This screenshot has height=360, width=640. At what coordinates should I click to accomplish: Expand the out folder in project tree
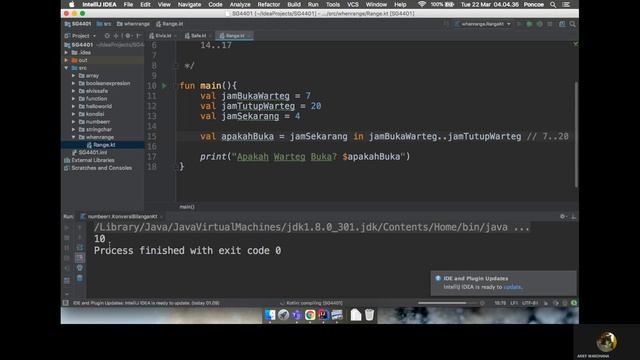pyautogui.click(x=67, y=60)
